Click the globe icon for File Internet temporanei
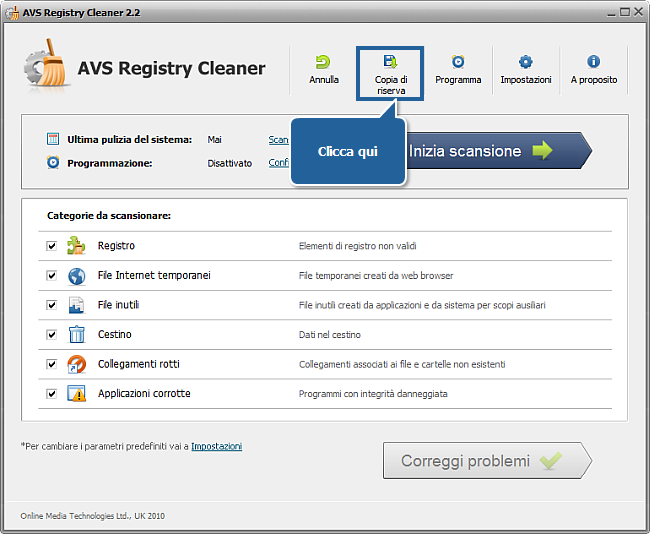This screenshot has width=650, height=534. 76,276
